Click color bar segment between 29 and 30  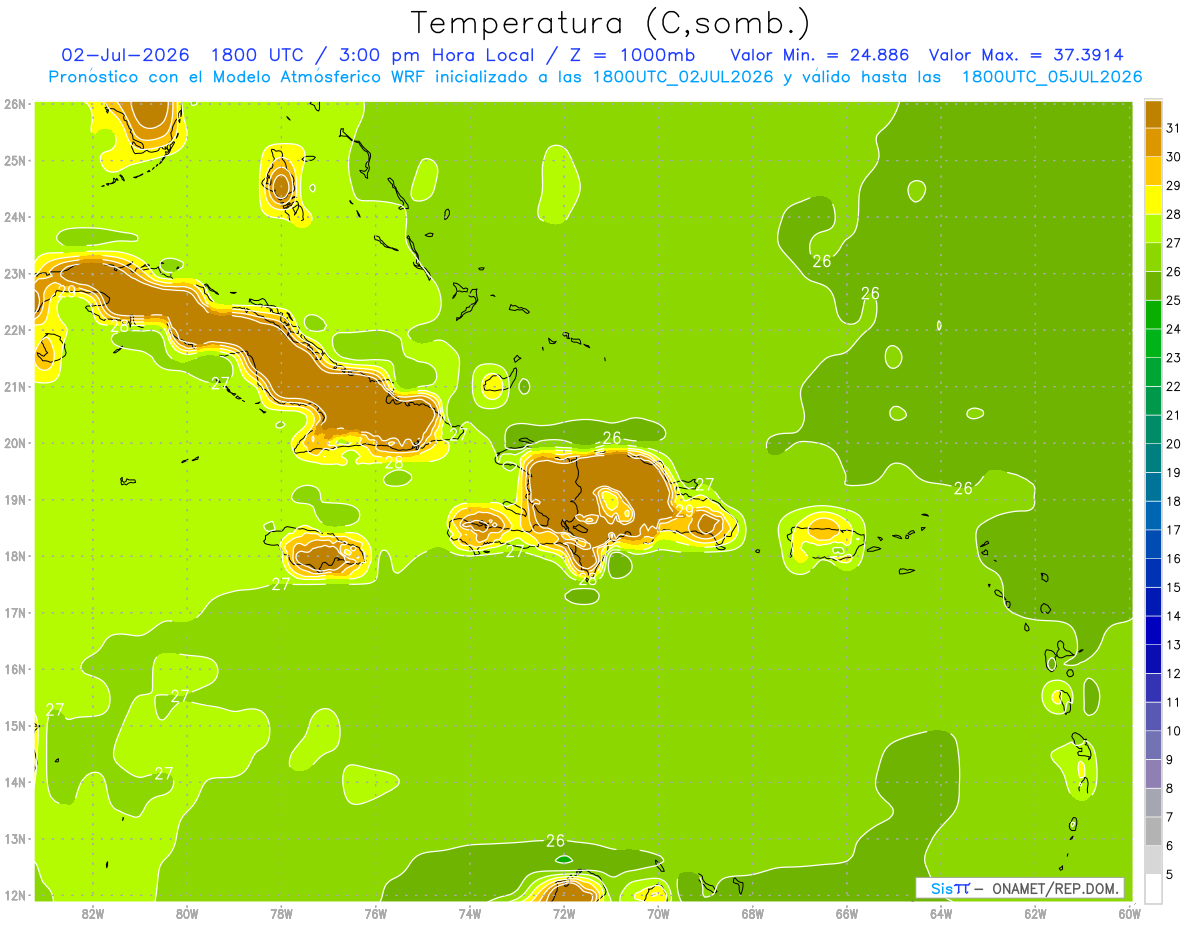click(1153, 171)
